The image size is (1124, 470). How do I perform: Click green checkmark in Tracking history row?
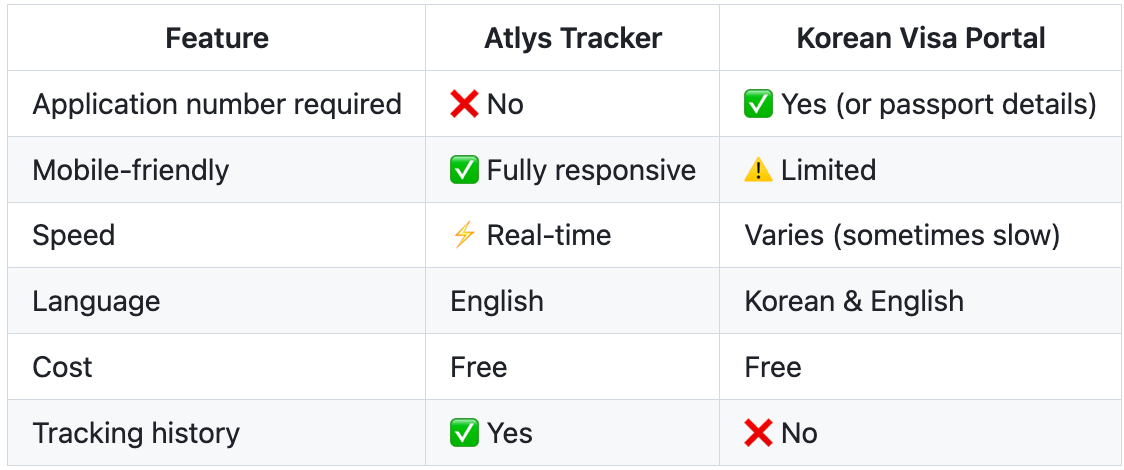[464, 433]
